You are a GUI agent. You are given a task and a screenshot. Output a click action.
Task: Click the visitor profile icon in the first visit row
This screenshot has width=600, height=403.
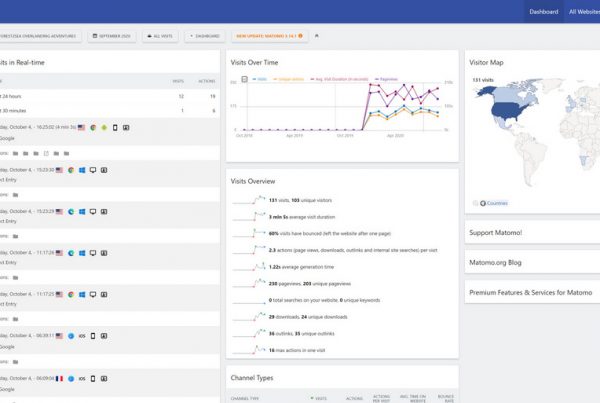[x=128, y=128]
